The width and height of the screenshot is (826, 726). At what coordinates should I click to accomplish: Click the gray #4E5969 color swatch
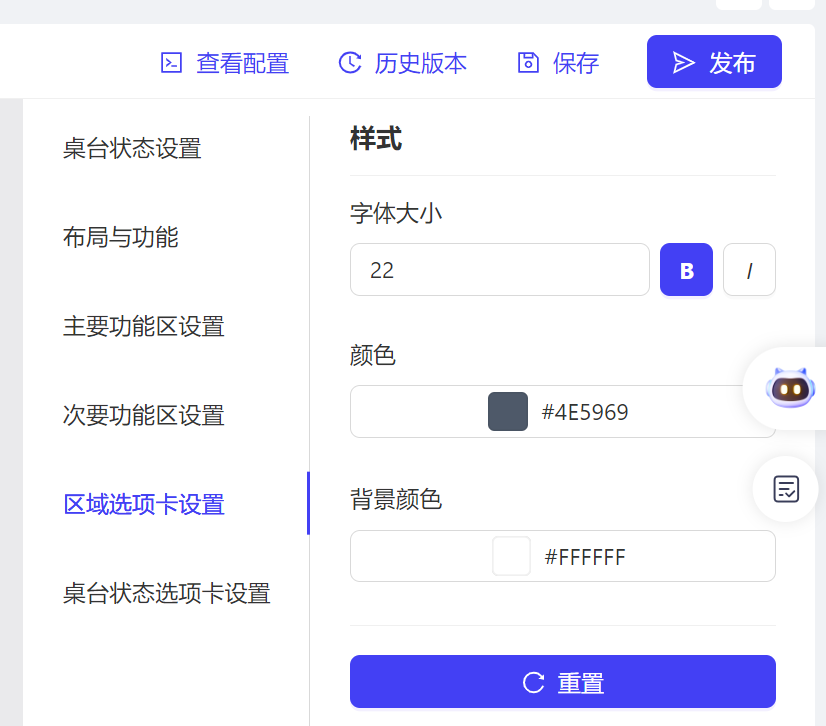point(508,412)
